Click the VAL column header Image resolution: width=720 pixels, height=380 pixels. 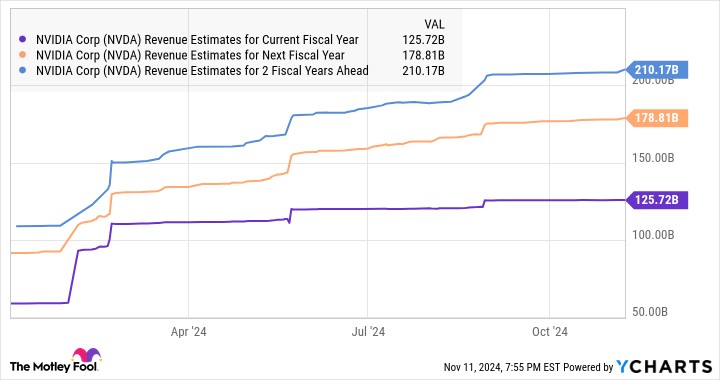[434, 24]
